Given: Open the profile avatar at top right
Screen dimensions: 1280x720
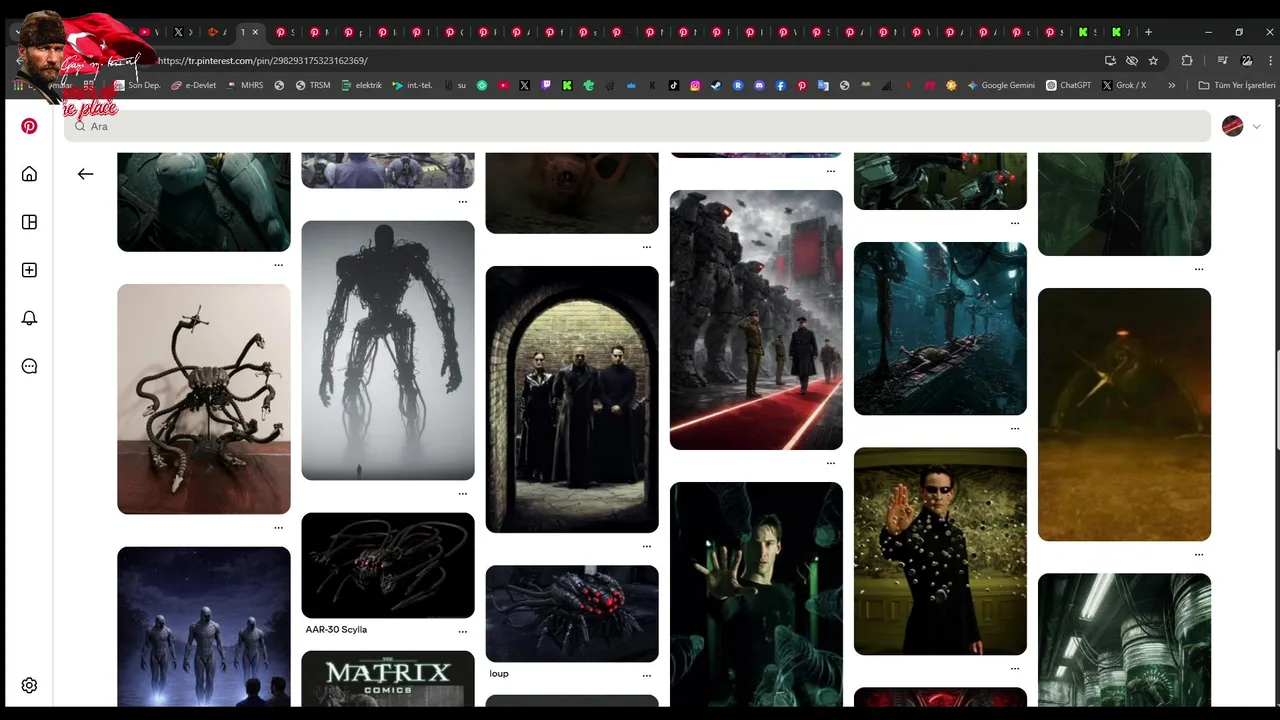Looking at the screenshot, I should (1232, 126).
